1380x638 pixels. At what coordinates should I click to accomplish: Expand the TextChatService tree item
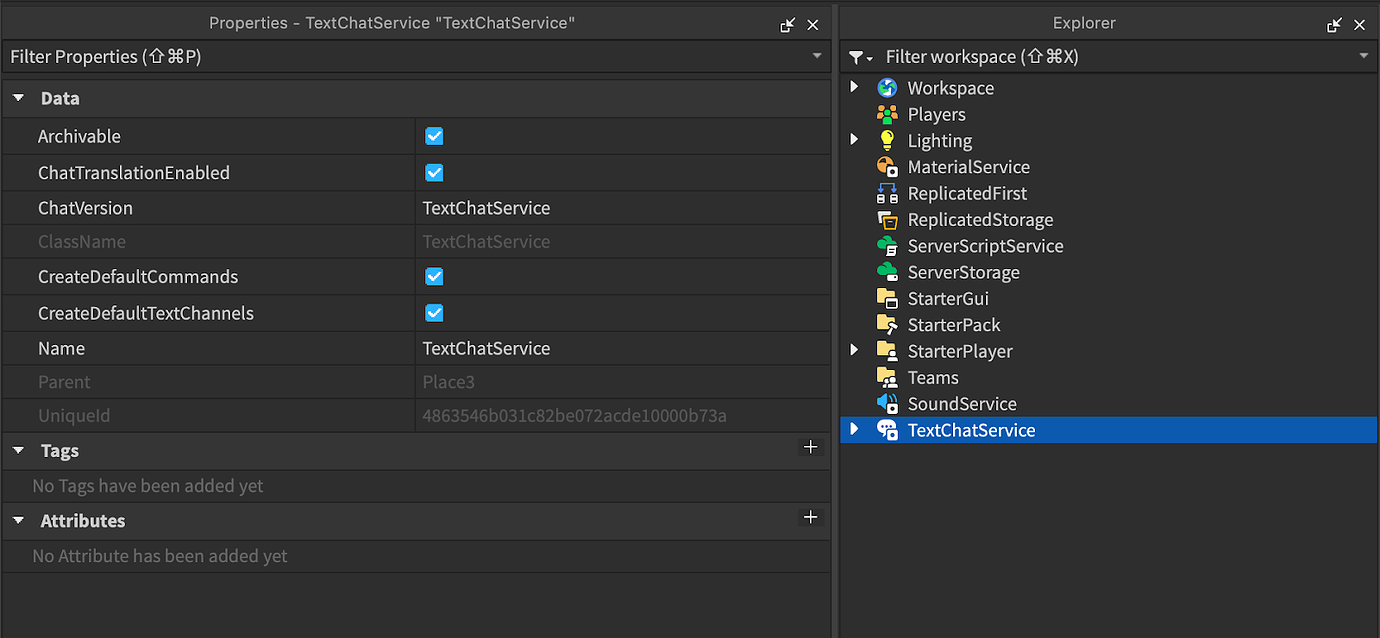tap(853, 430)
